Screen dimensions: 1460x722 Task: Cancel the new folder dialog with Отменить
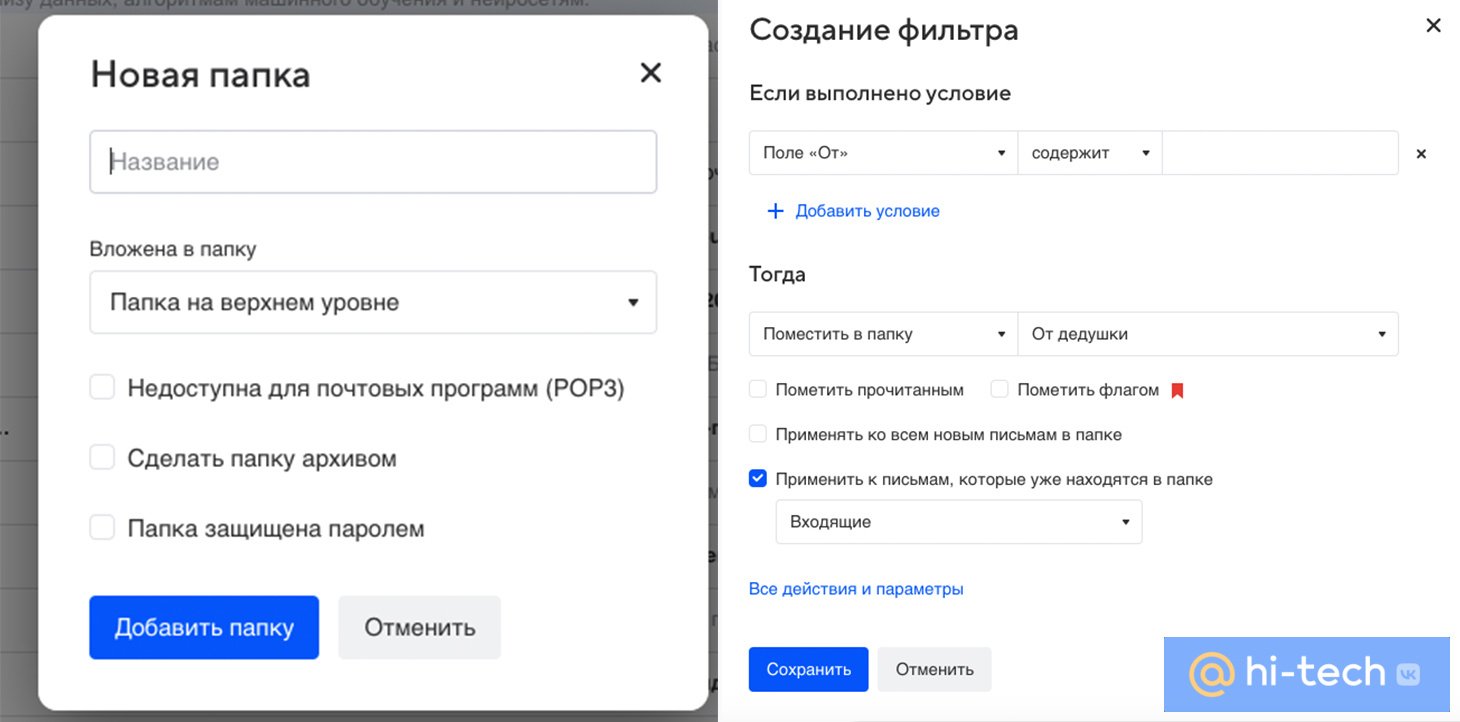(x=419, y=628)
